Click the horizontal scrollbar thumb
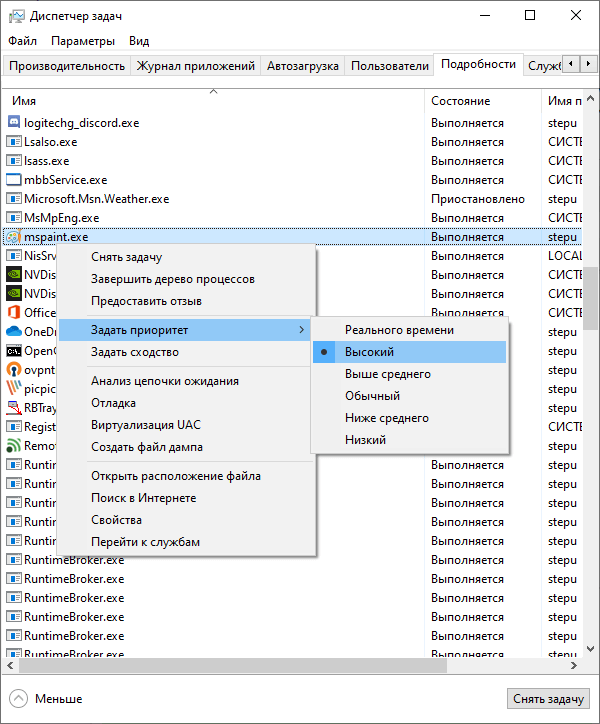The image size is (600, 724). click(x=233, y=665)
